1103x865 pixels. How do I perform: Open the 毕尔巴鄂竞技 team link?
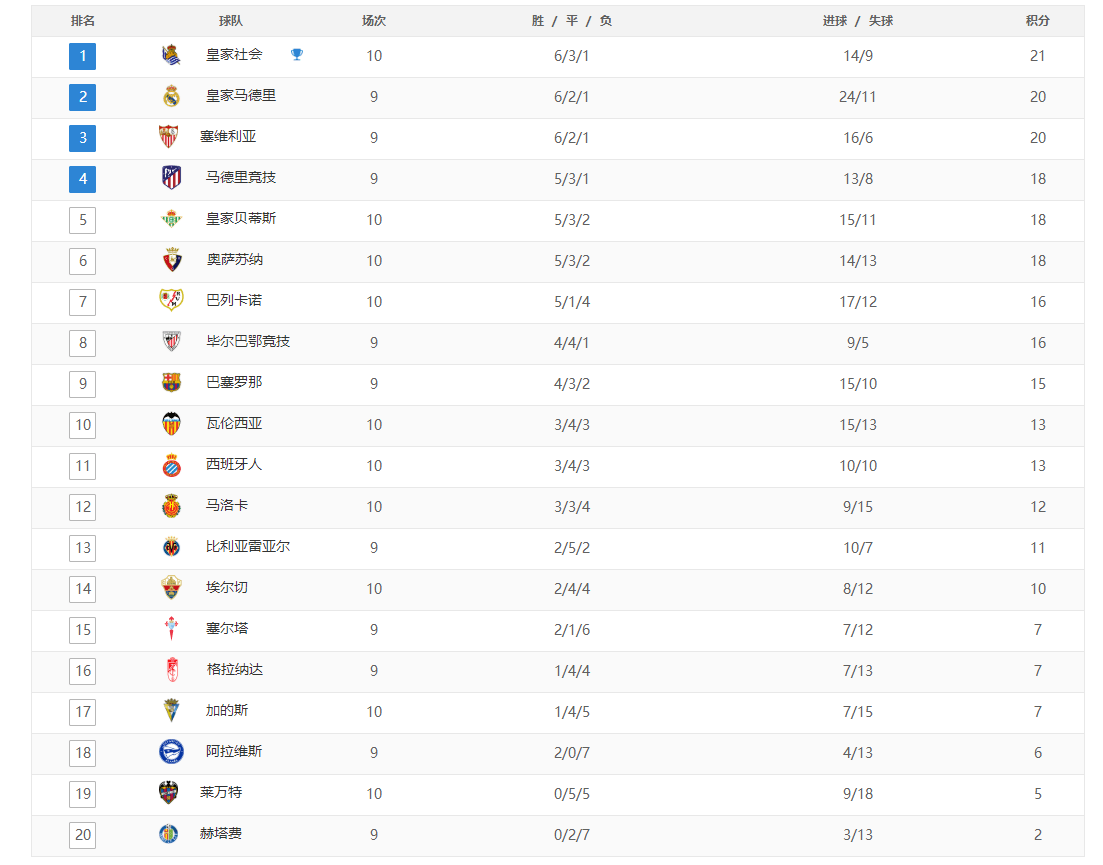pyautogui.click(x=248, y=342)
